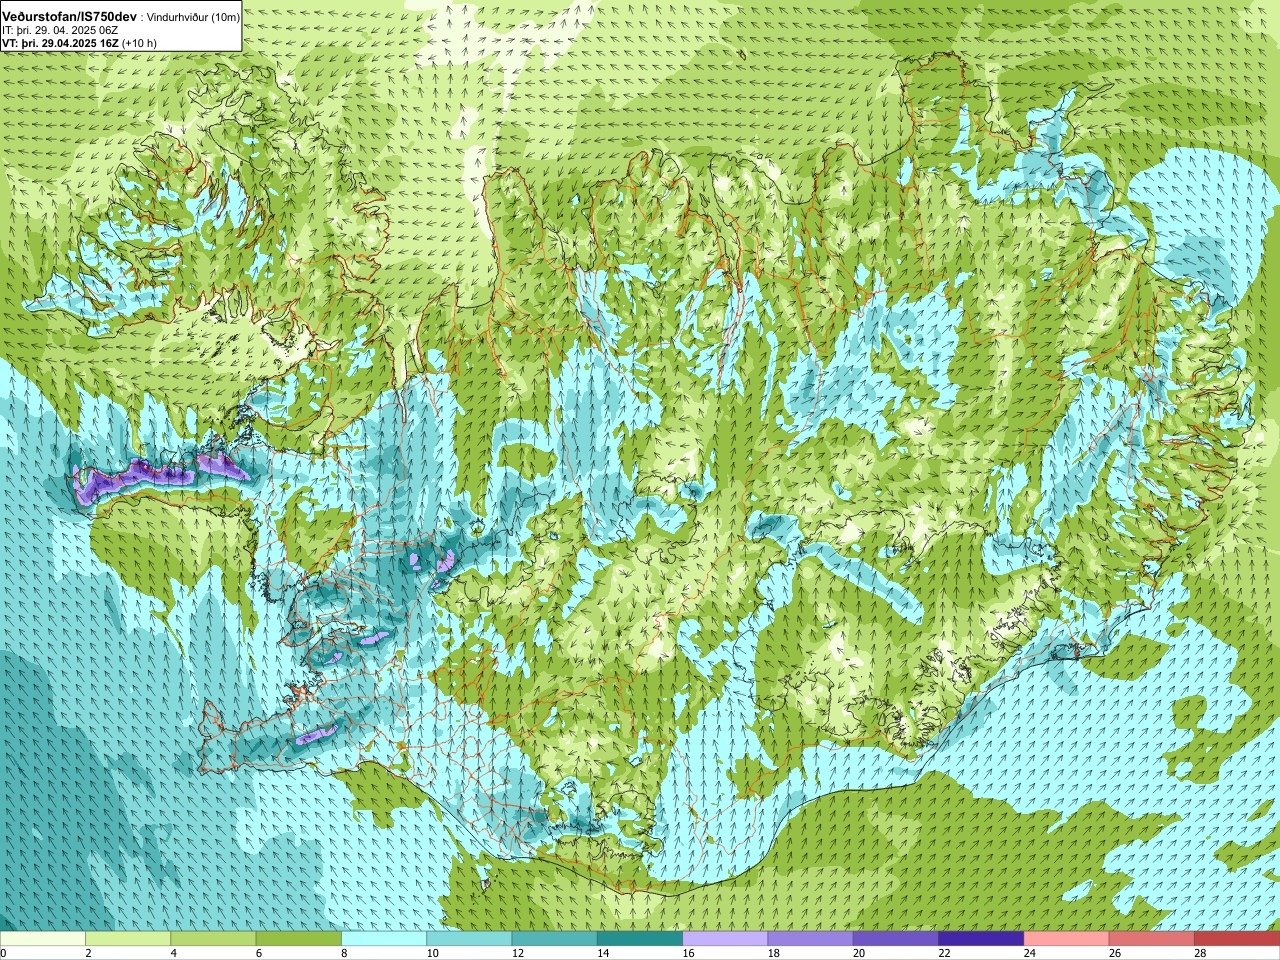The width and height of the screenshot is (1280, 960).
Task: Click the light lime 2–4 legend swatch
Action: tap(128, 939)
